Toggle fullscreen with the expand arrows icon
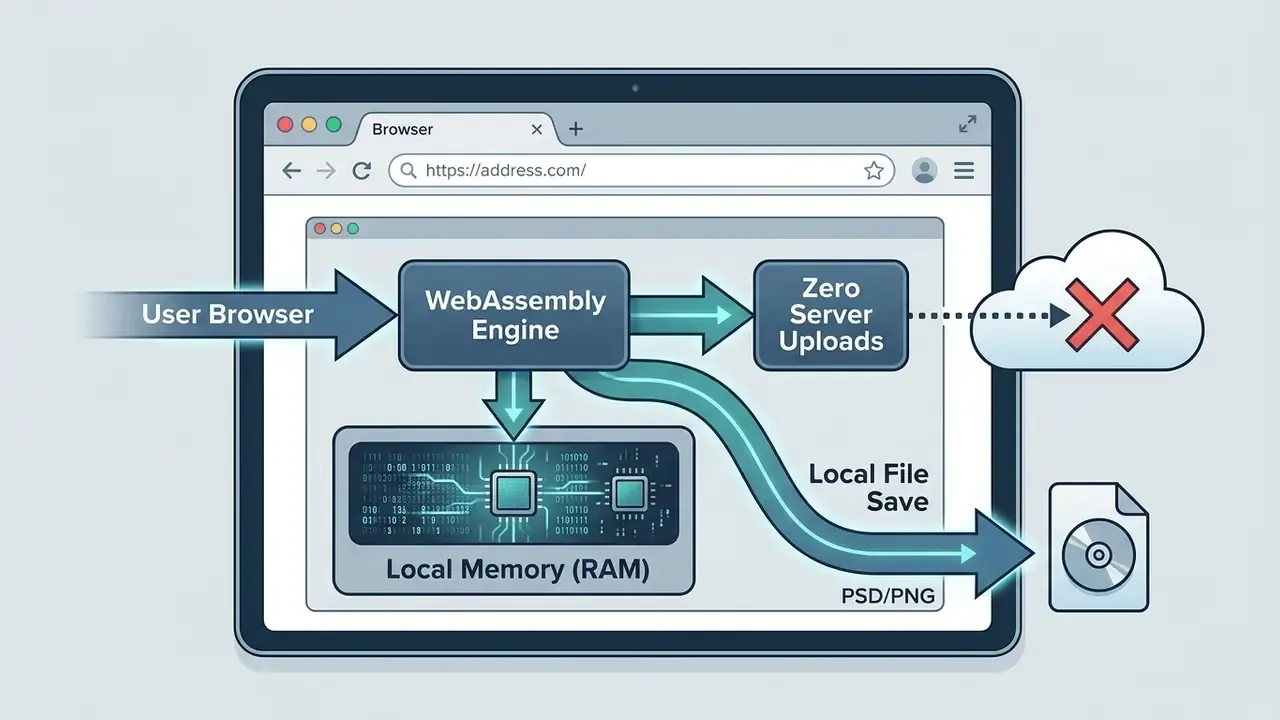 click(x=967, y=124)
